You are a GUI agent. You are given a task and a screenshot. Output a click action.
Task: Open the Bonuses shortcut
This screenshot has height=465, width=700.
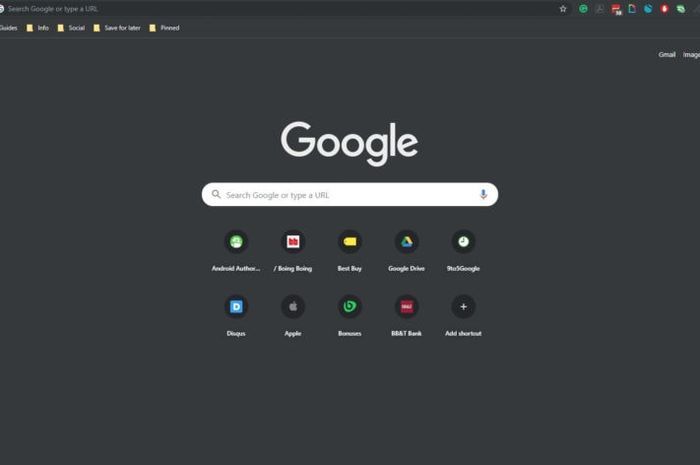click(x=350, y=315)
